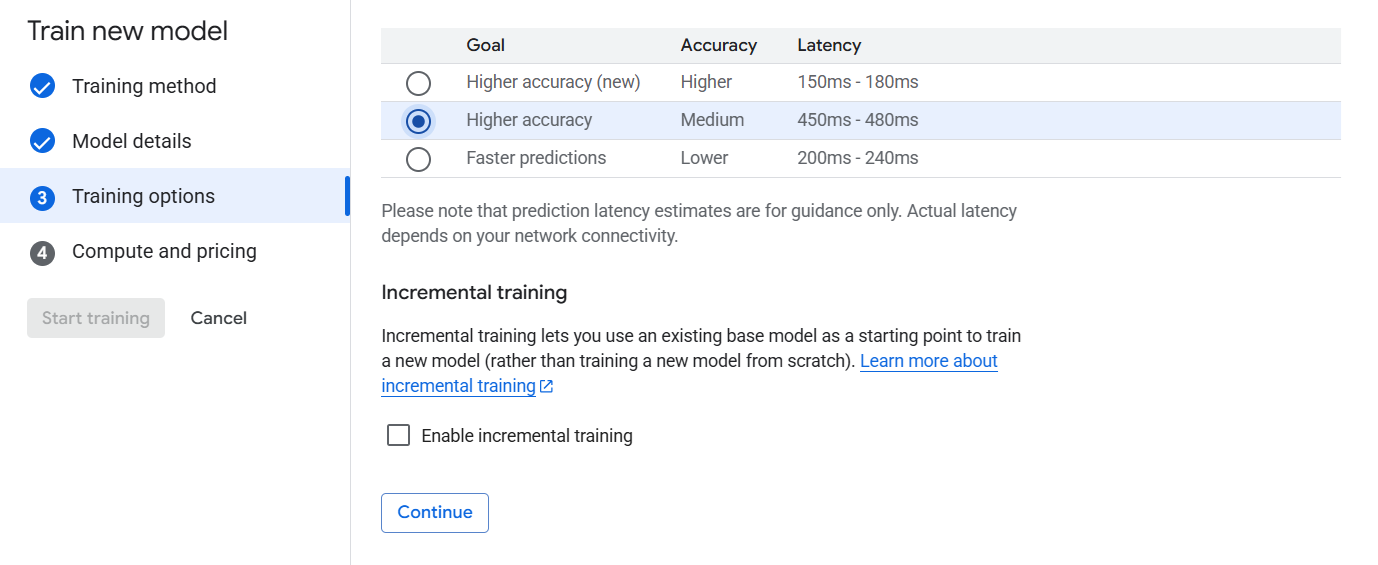Screen dimensions: 1378x565
Task: Click the Cancel button
Action: coord(219,318)
